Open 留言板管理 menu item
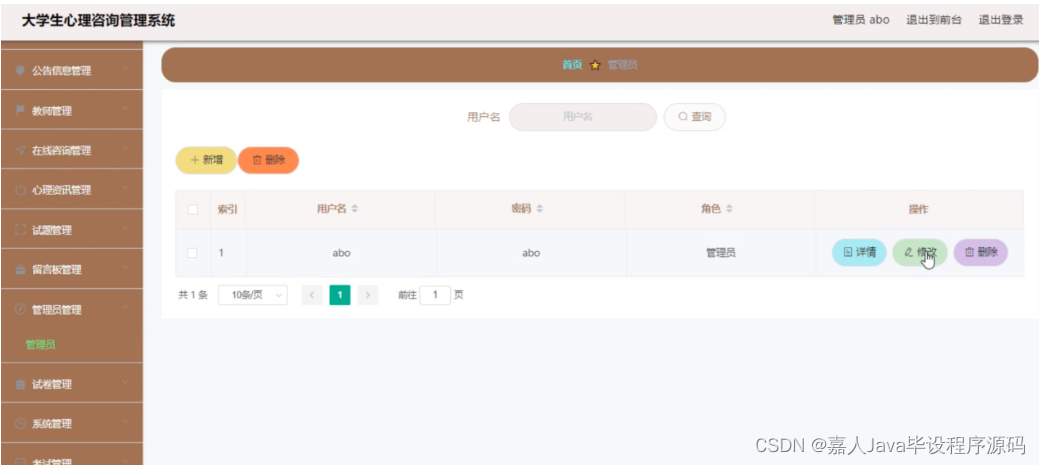This screenshot has height=465, width=1040. coord(72,269)
